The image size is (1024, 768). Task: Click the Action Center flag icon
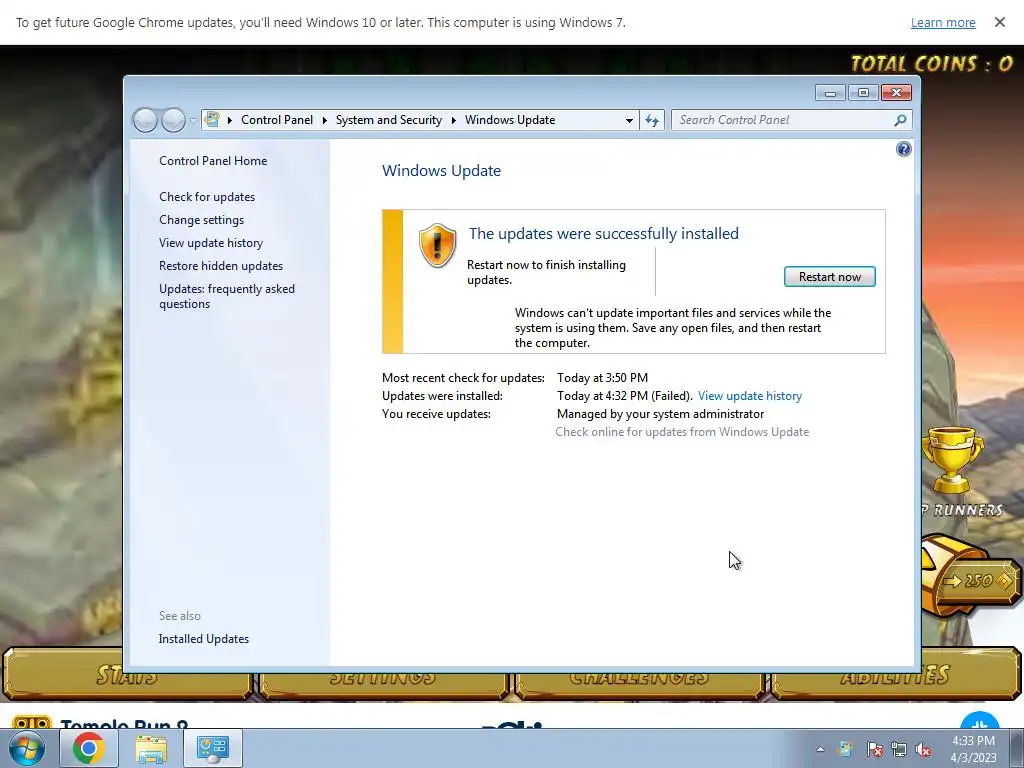874,749
